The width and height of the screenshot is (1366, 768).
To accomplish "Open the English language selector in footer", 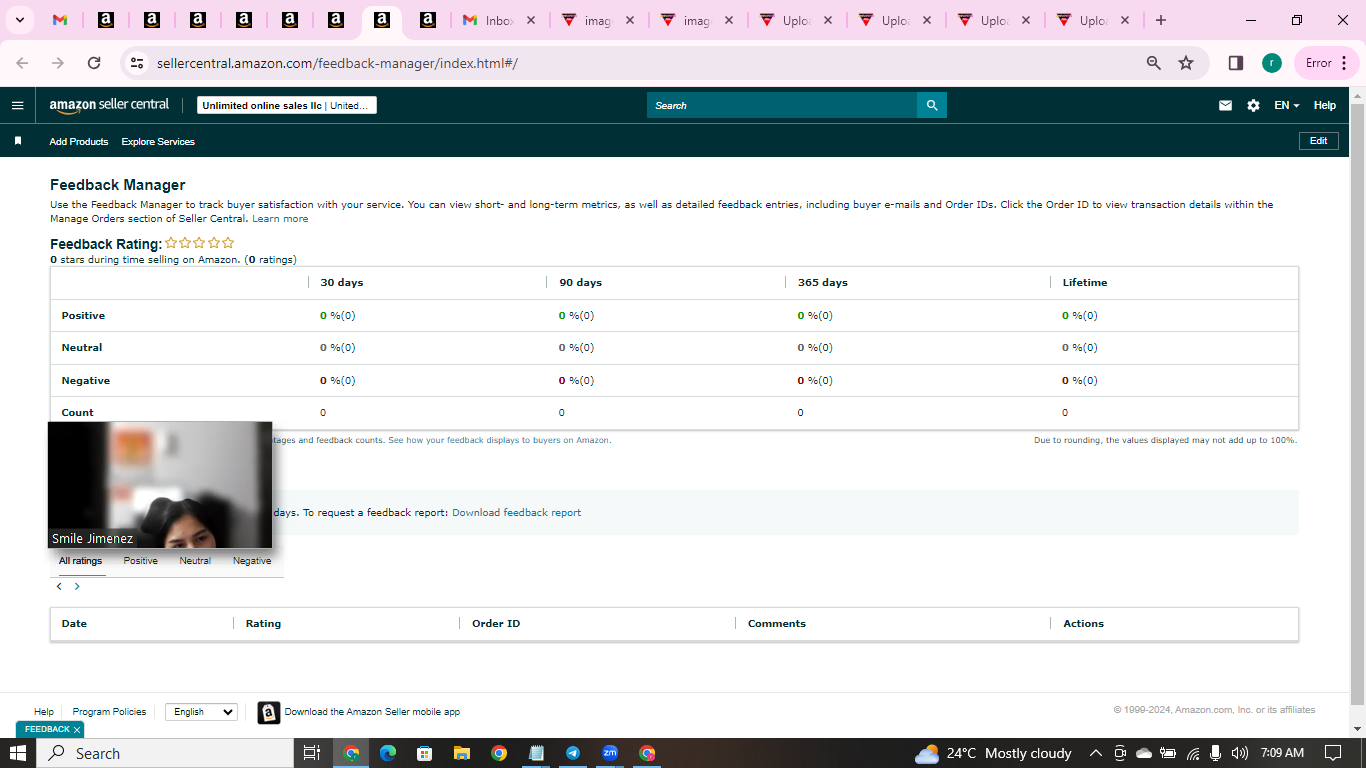I will 201,712.
